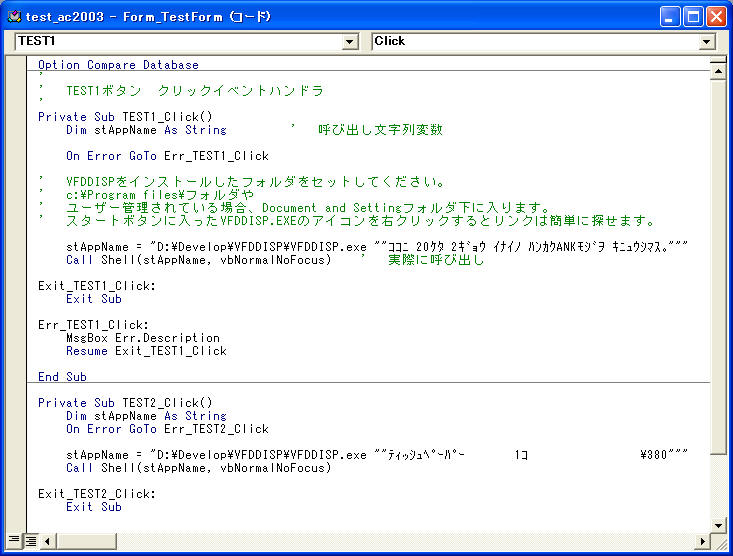Screen dimensions: 733x556
Task: Switch to Full Module View button
Action: (31, 541)
